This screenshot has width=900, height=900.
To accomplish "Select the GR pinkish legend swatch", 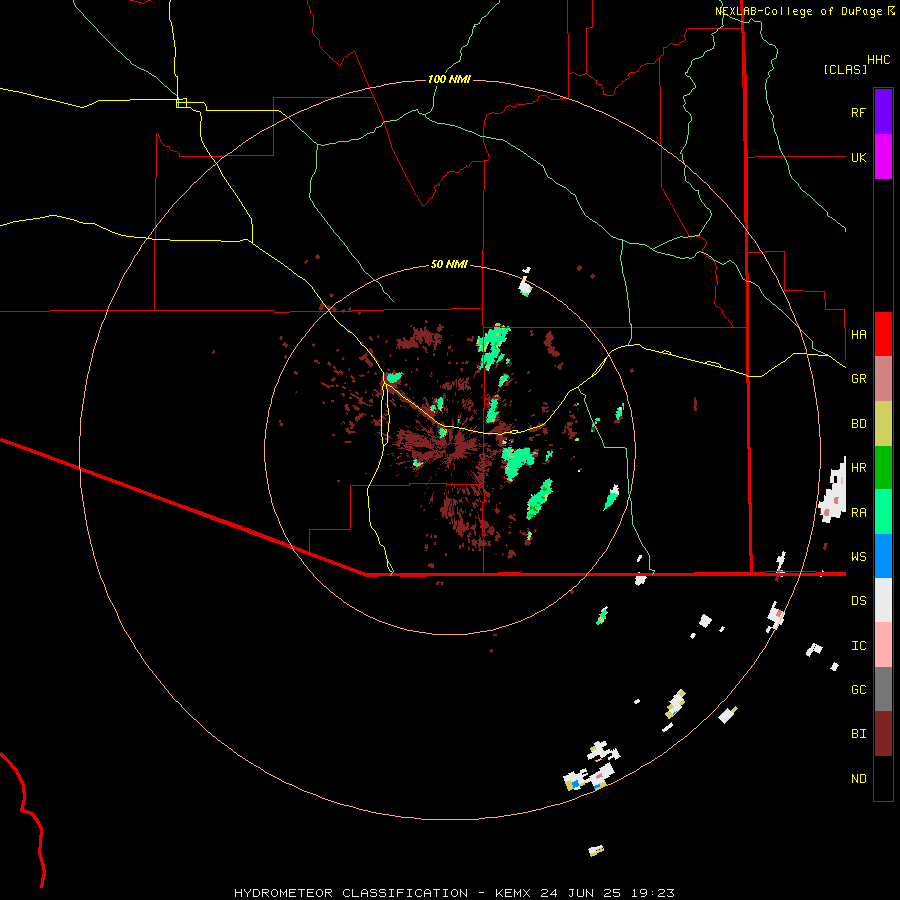I will pyautogui.click(x=883, y=379).
